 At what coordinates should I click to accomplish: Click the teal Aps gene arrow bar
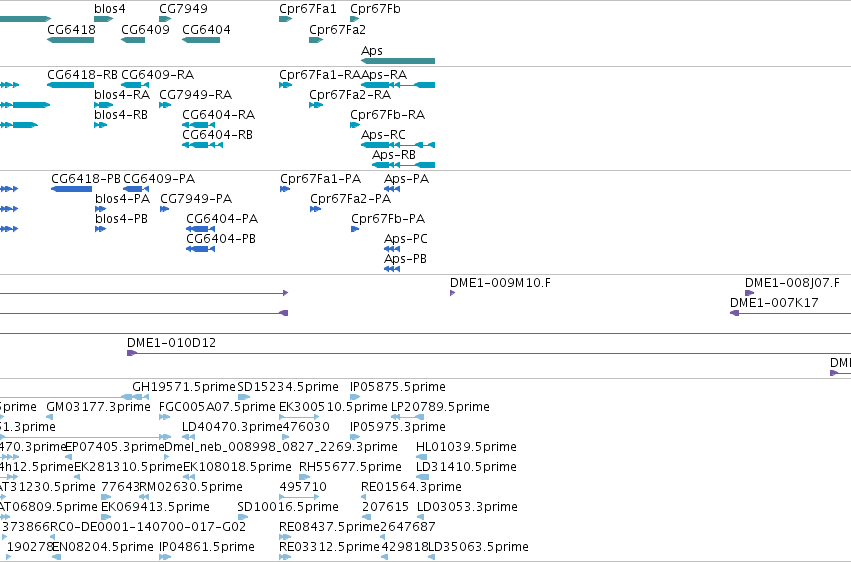pyautogui.click(x=398, y=61)
